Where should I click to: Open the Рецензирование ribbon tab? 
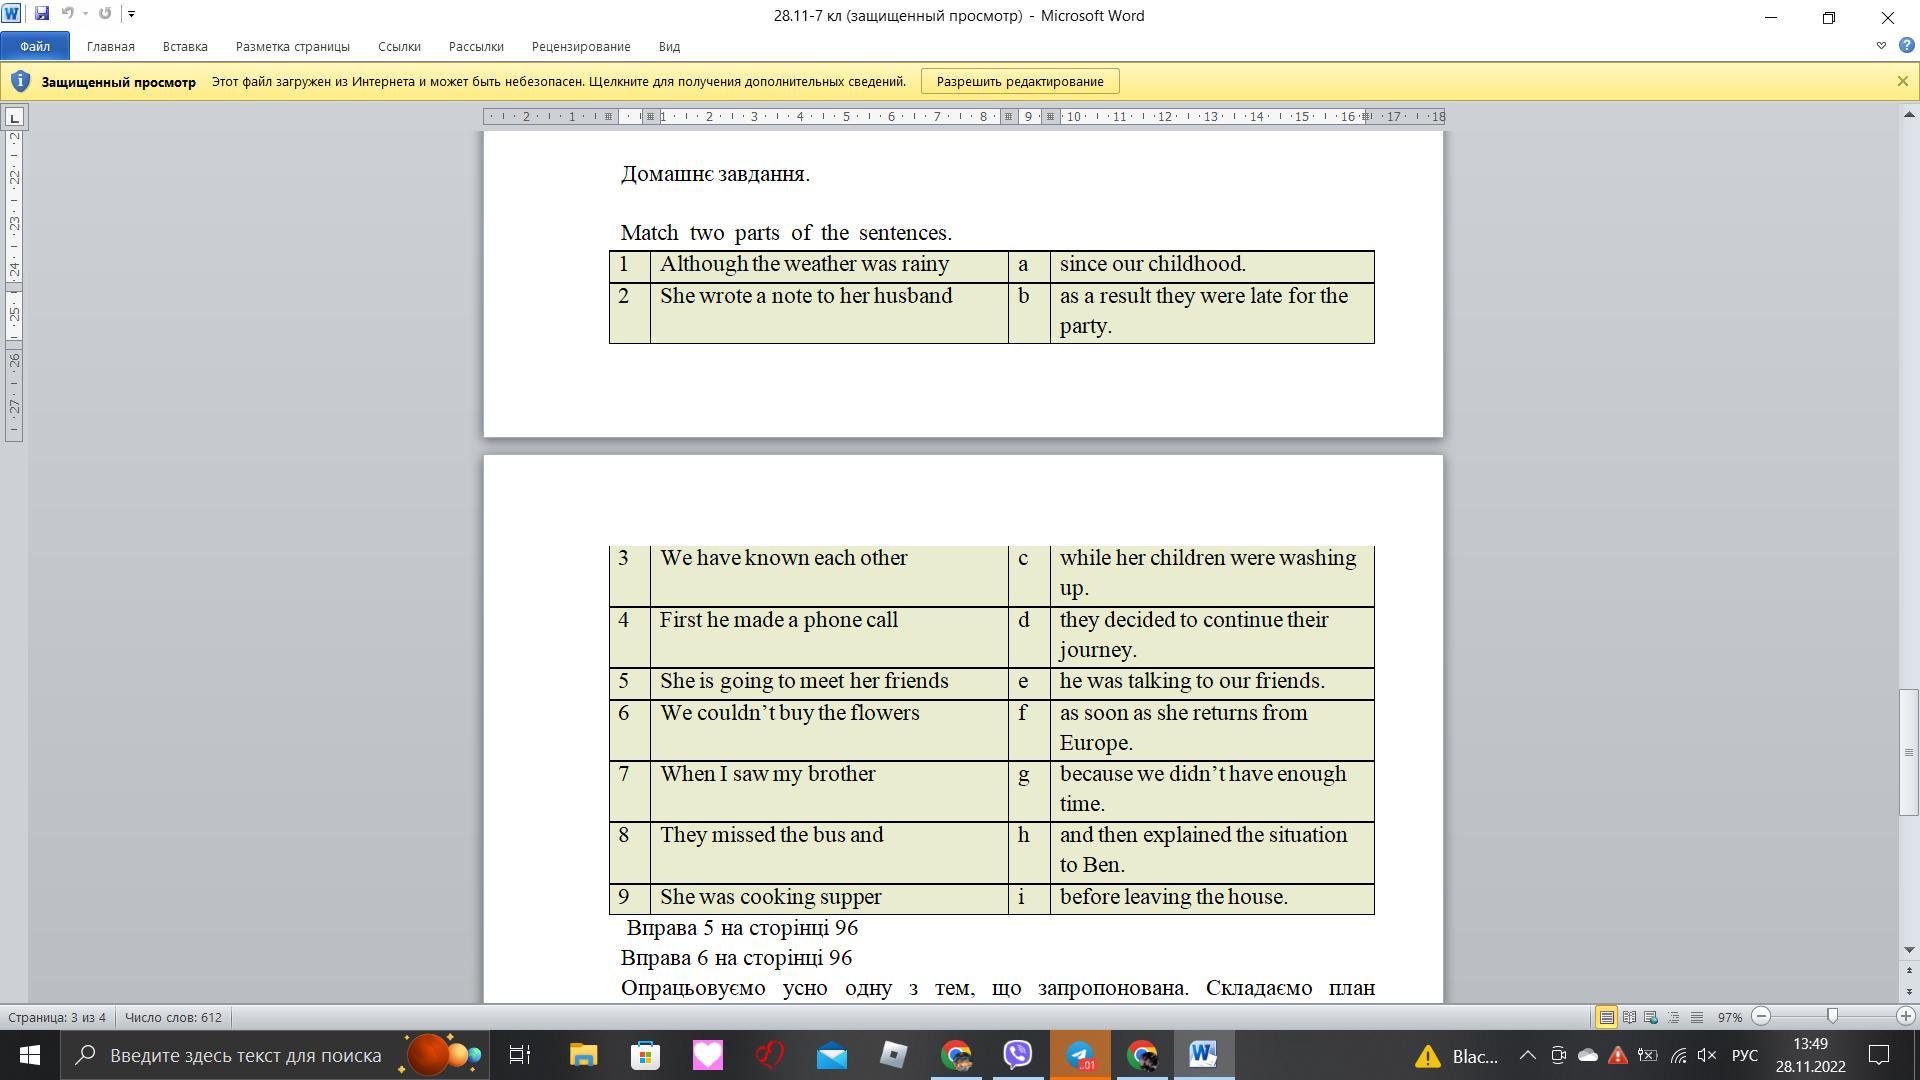(x=581, y=46)
